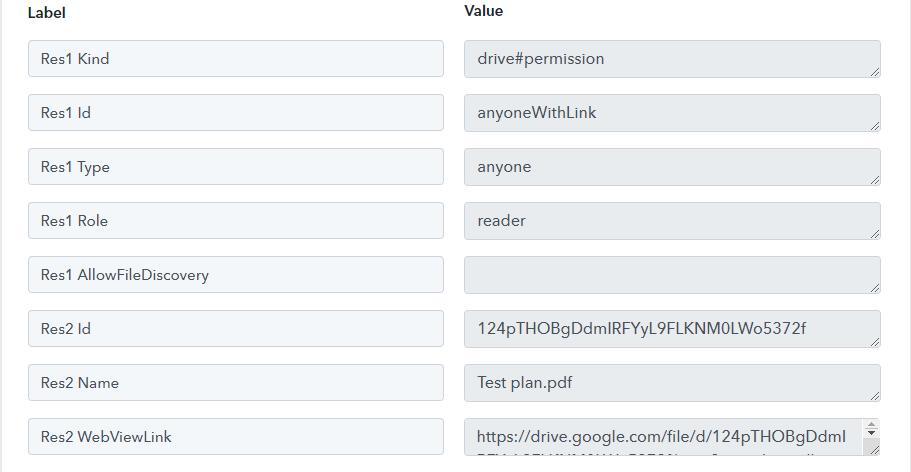
Task: Click the Res2 WebViewLink label field
Action: pos(236,437)
